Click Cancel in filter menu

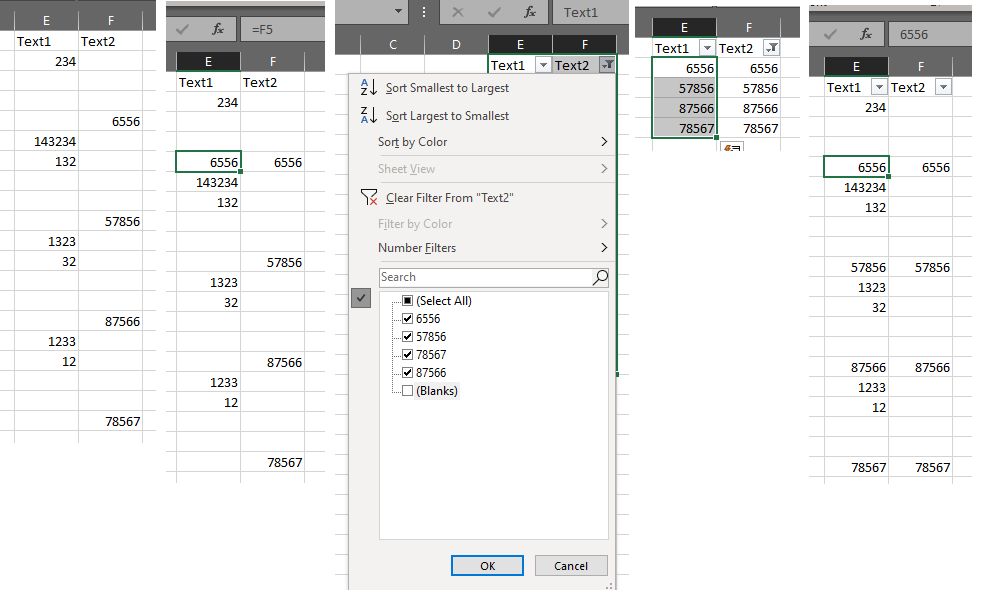coord(571,566)
